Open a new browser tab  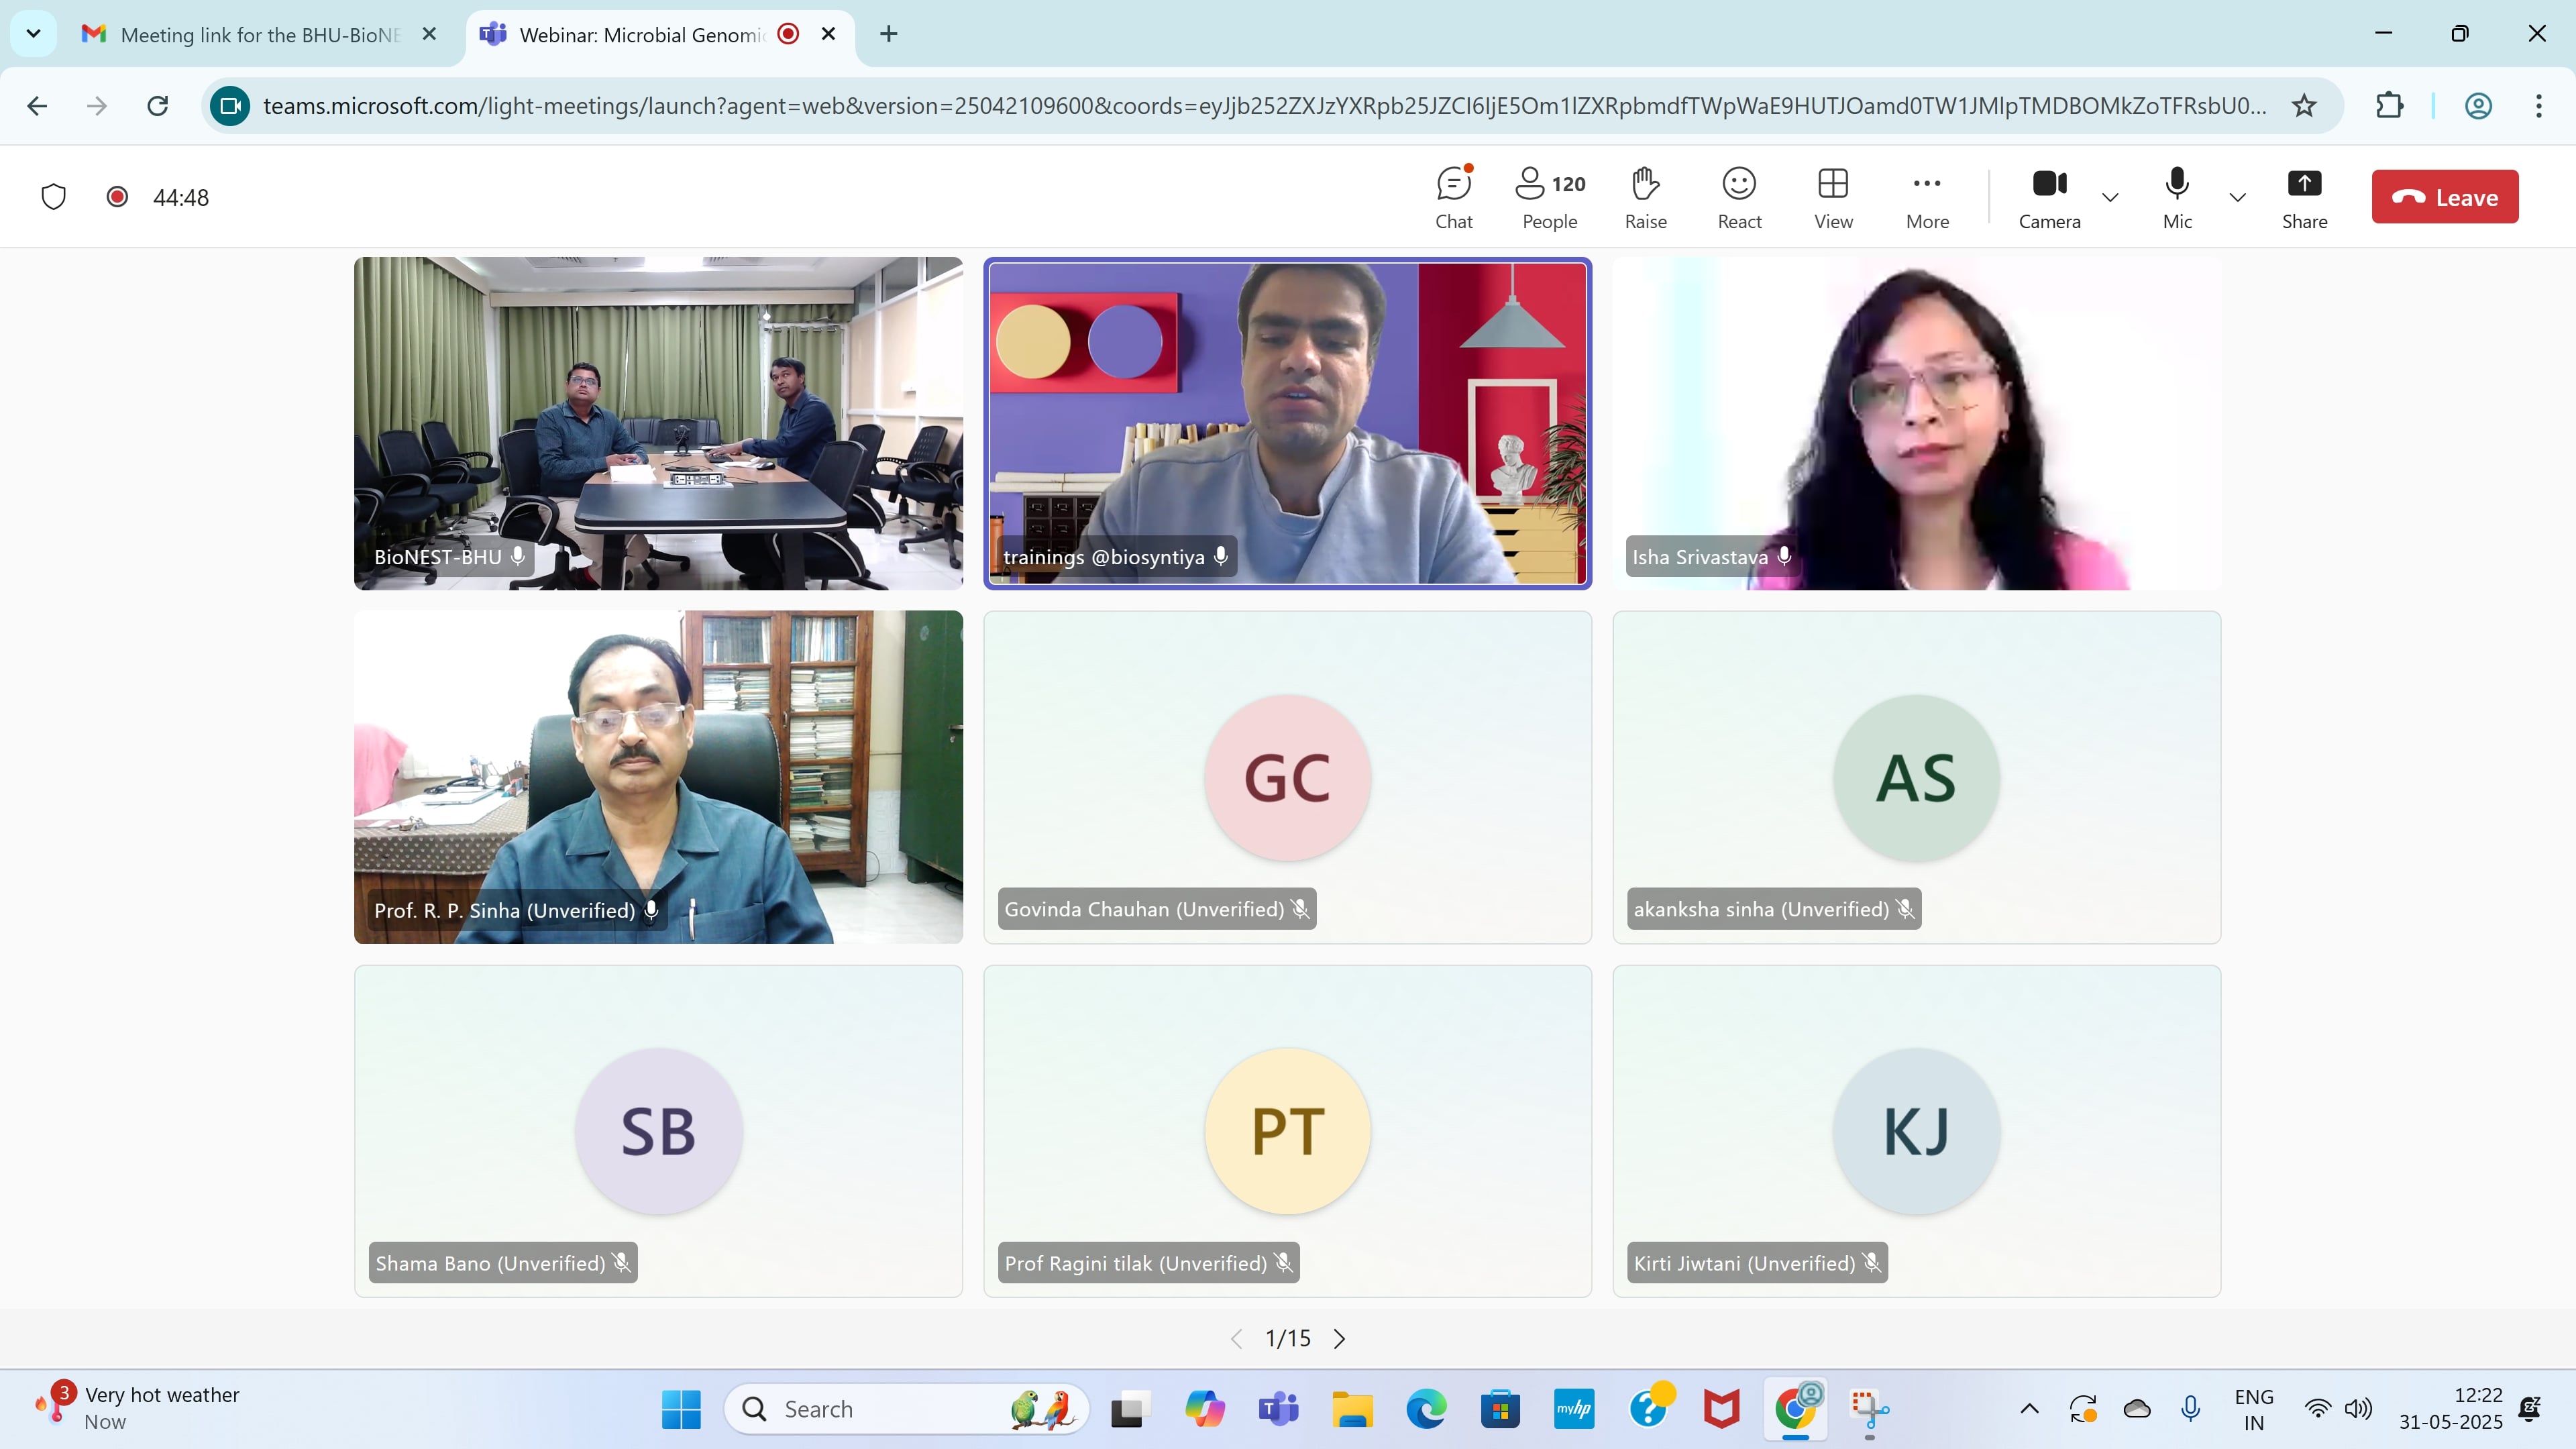tap(888, 35)
